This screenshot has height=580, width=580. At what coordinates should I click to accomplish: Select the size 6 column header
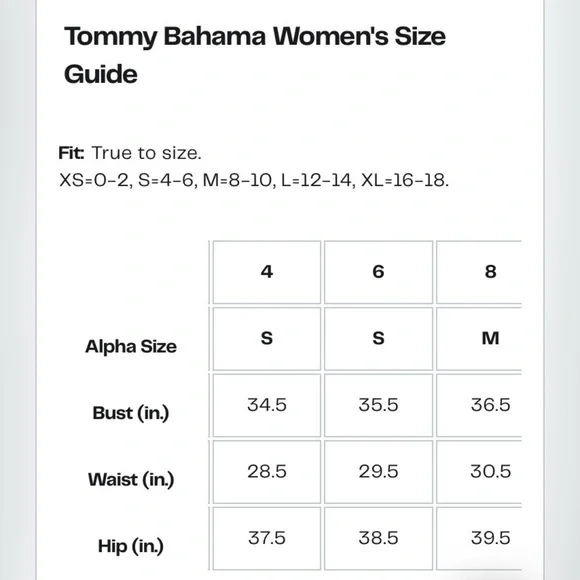click(378, 272)
